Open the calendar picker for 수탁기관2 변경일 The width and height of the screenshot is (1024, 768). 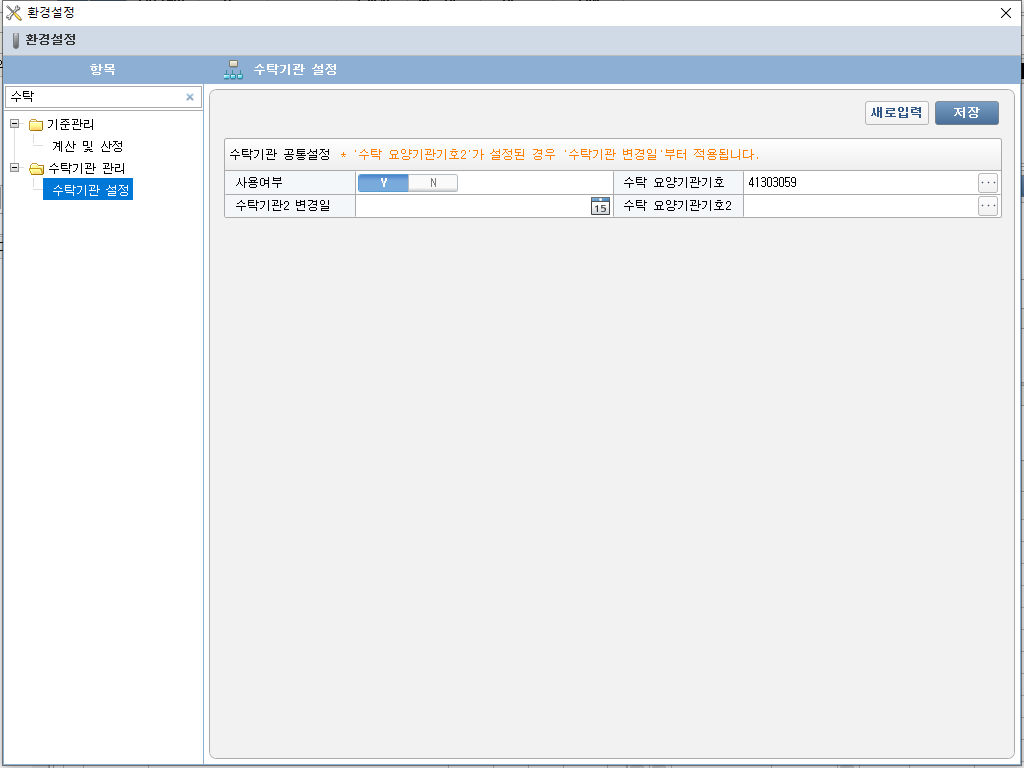600,207
